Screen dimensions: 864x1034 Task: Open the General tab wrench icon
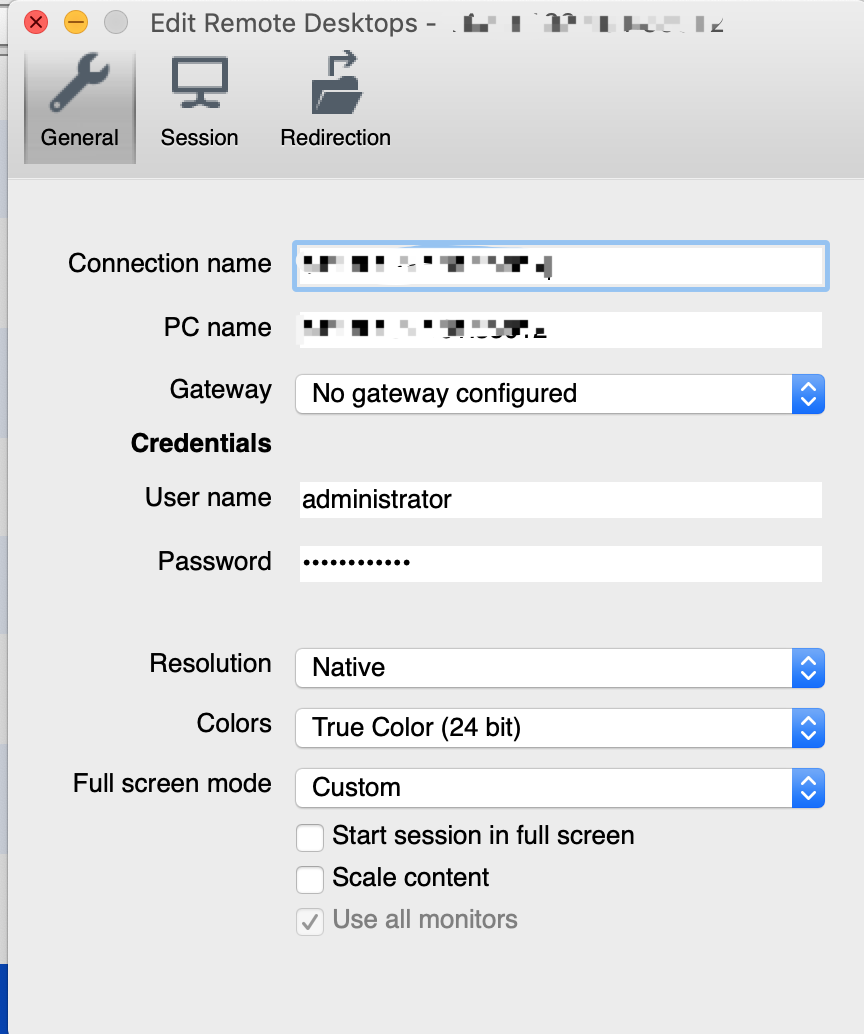click(80, 83)
